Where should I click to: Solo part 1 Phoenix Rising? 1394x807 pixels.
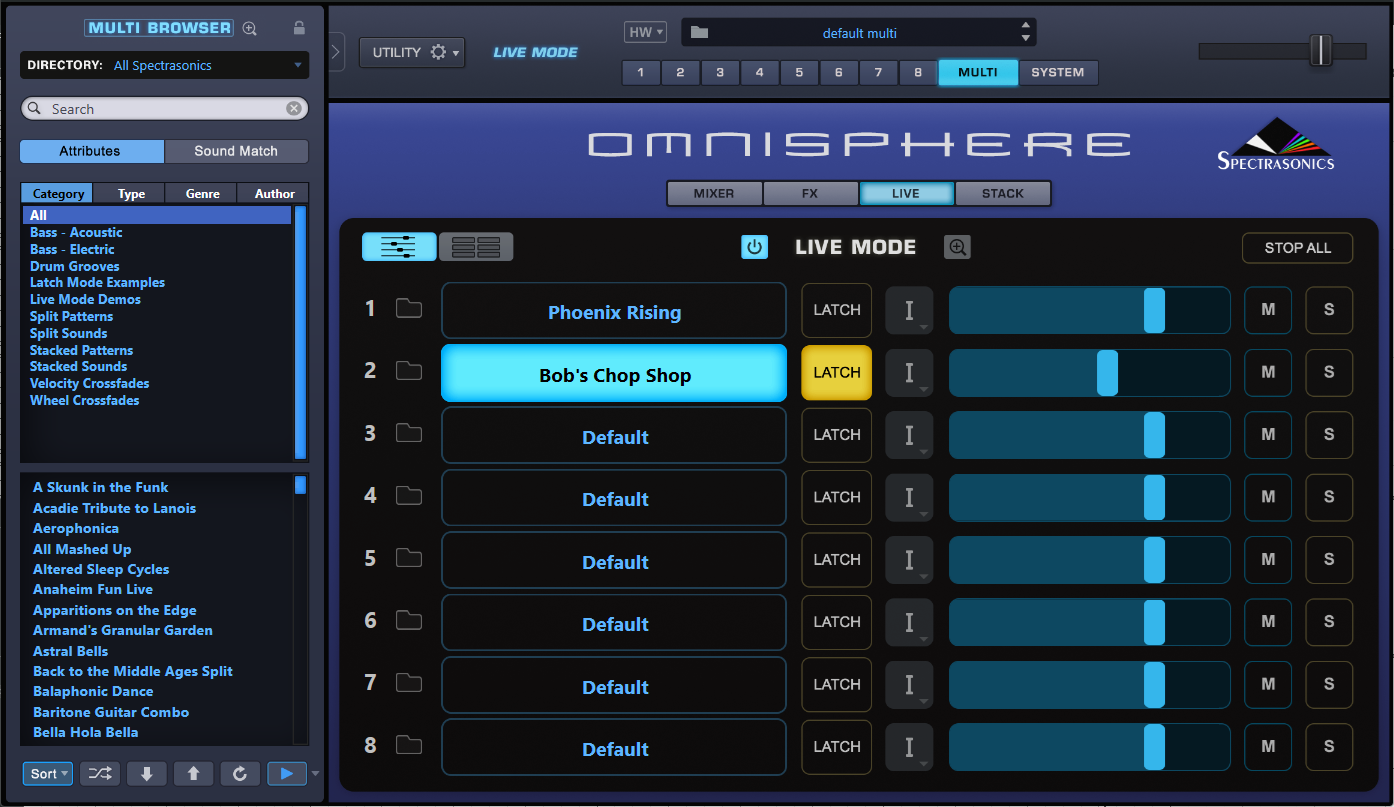pyautogui.click(x=1329, y=310)
